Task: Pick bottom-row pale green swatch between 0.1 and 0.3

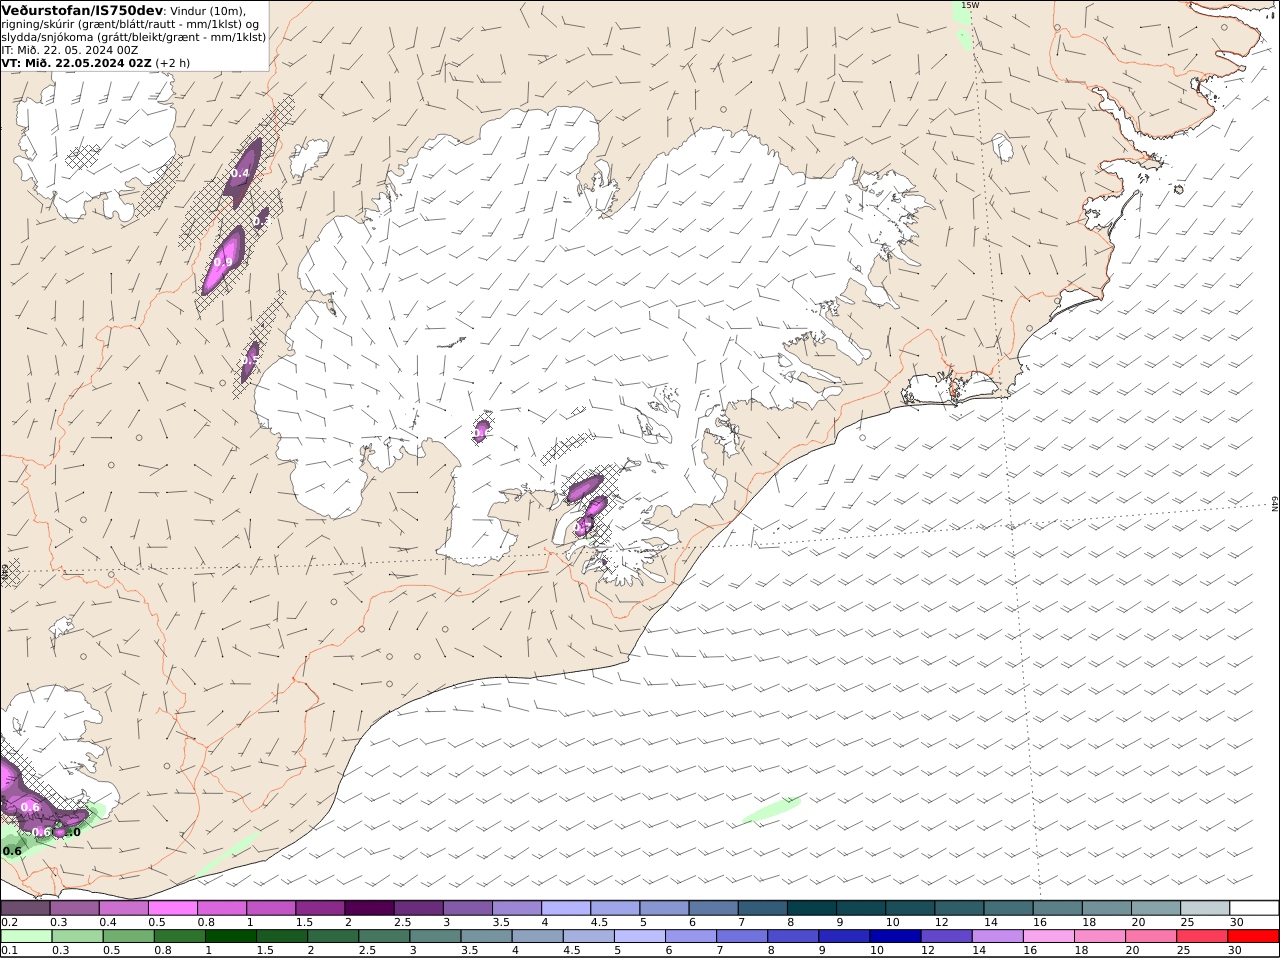Action: click(25, 937)
